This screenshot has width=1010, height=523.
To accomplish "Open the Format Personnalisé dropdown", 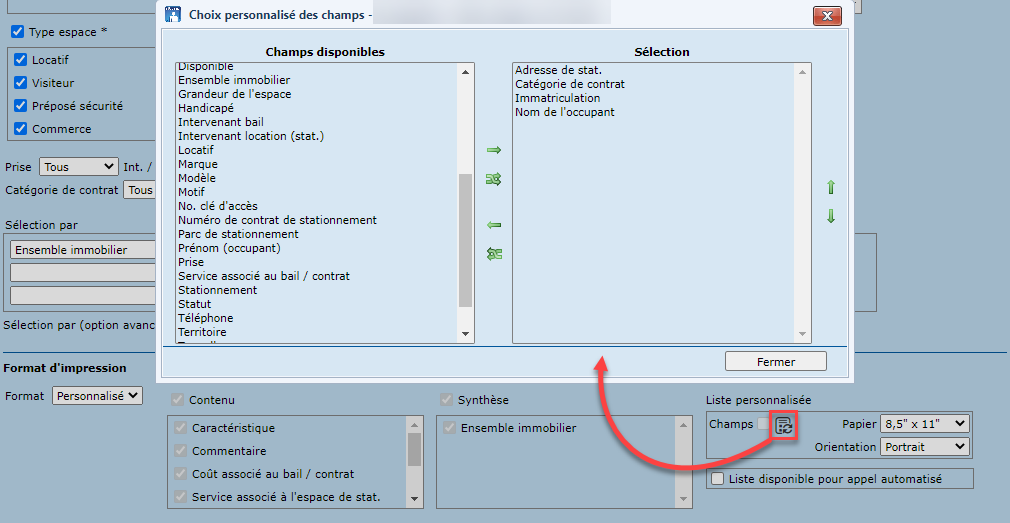I will [97, 396].
